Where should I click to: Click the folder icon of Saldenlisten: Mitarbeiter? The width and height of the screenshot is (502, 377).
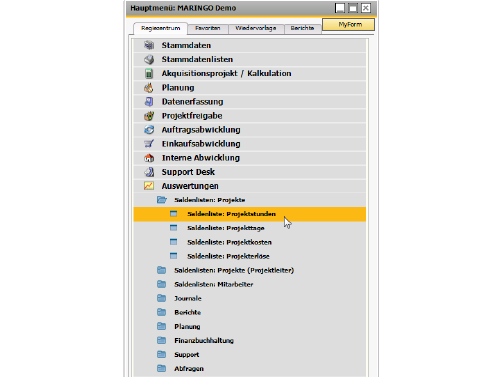[x=162, y=284]
